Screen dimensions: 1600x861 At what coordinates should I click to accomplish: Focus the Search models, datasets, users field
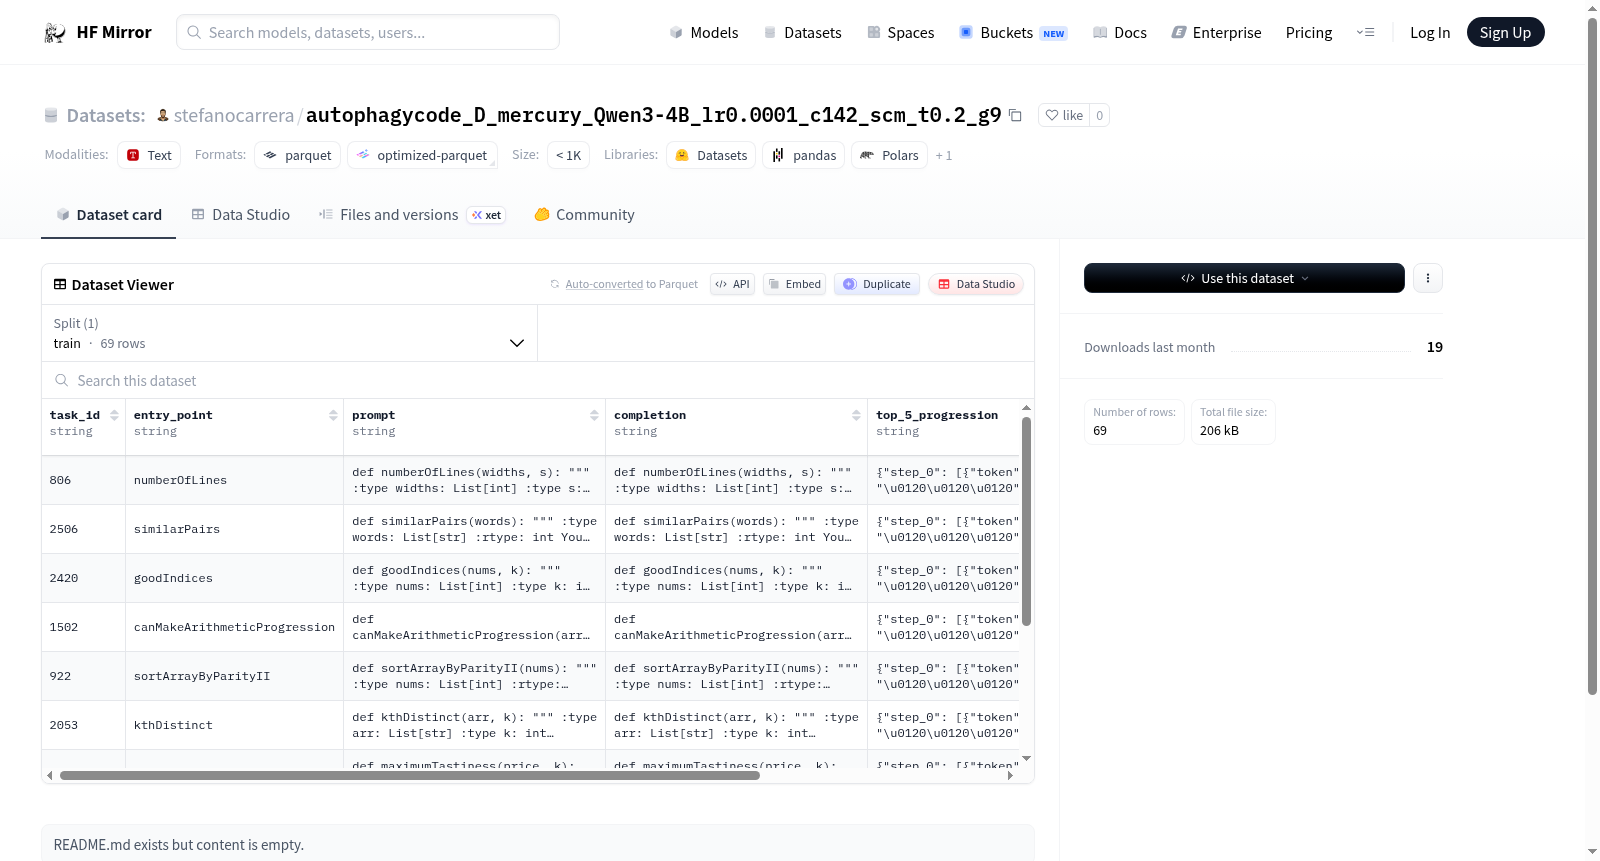click(368, 32)
